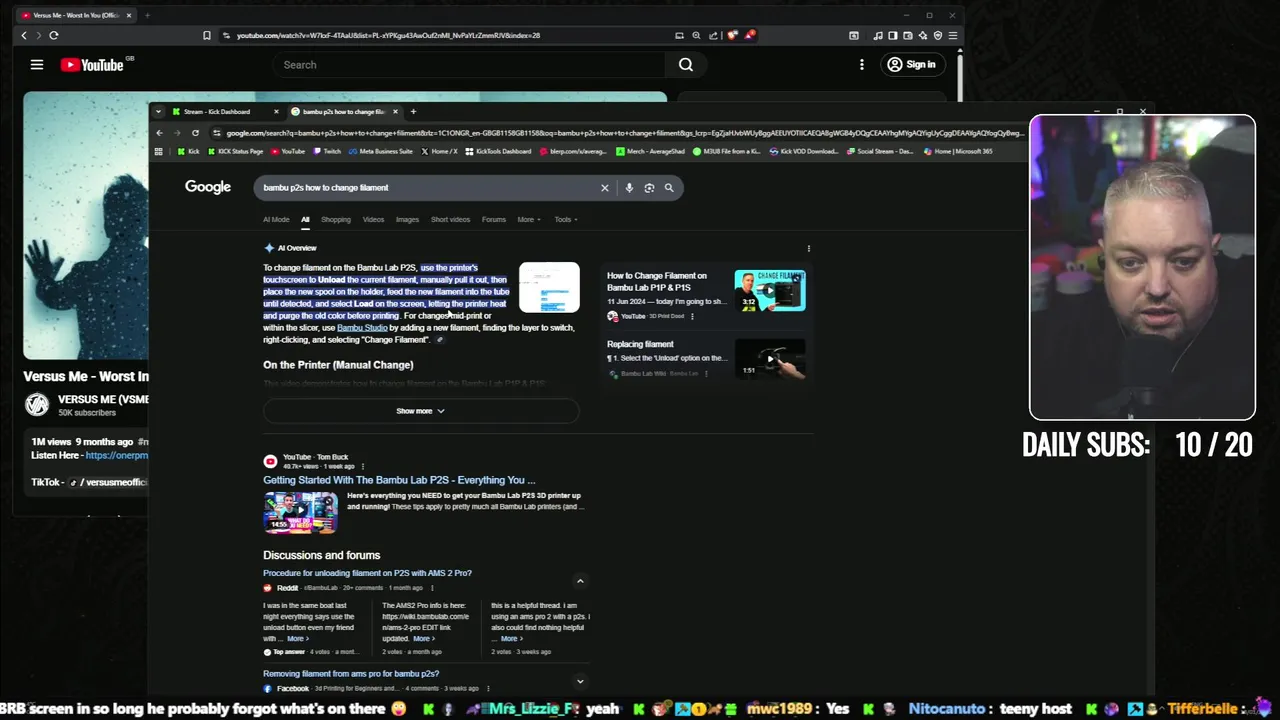Image resolution: width=1280 pixels, height=720 pixels.
Task: Open the onerpm link in YouTube description
Action: click(117, 456)
